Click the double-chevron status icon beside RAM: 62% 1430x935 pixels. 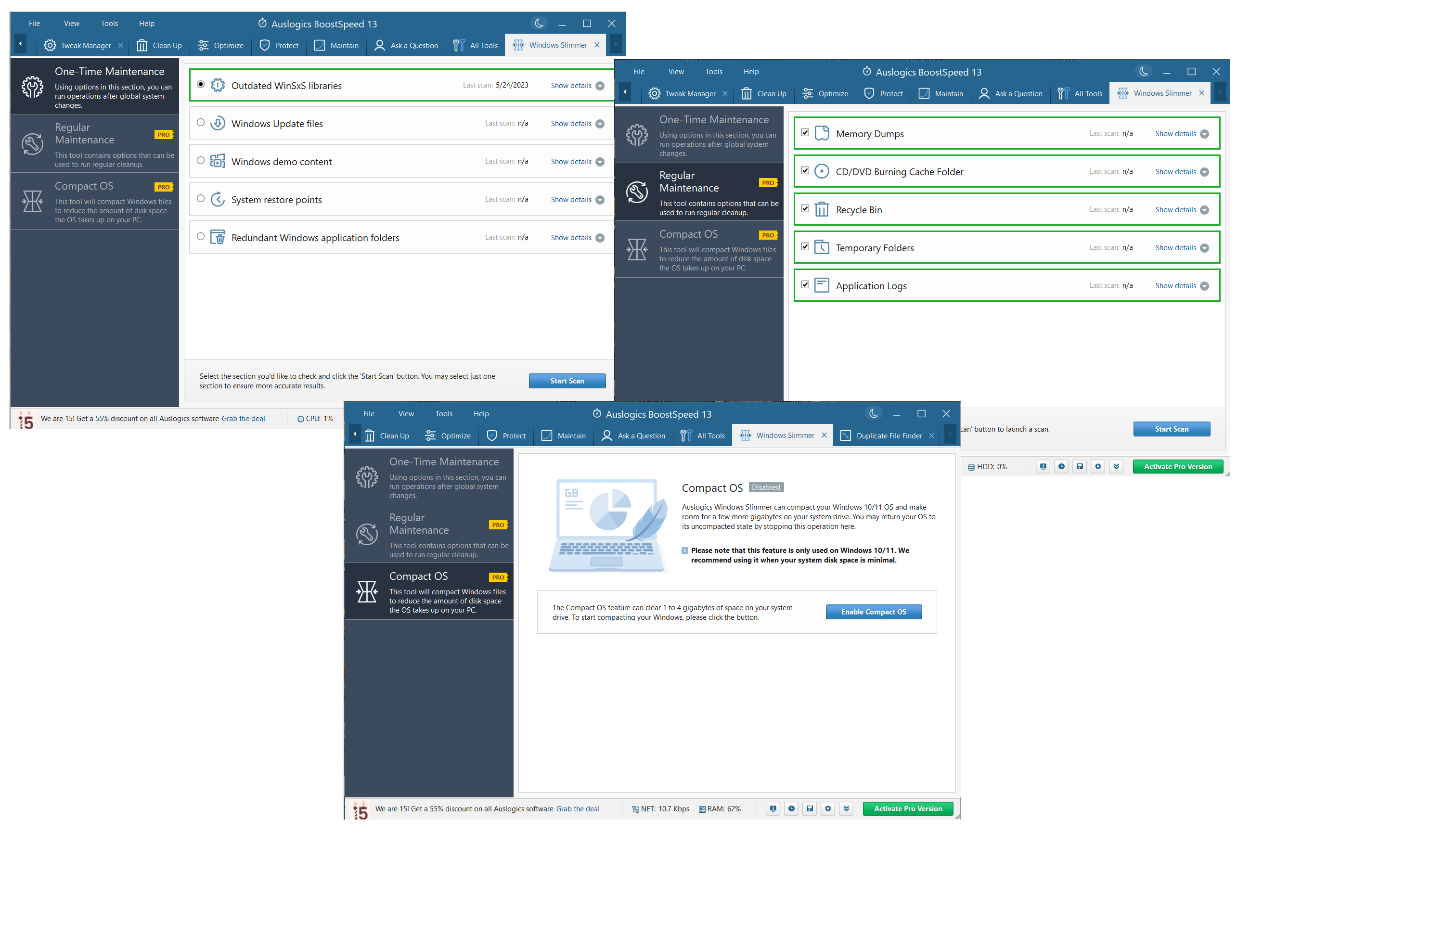846,808
